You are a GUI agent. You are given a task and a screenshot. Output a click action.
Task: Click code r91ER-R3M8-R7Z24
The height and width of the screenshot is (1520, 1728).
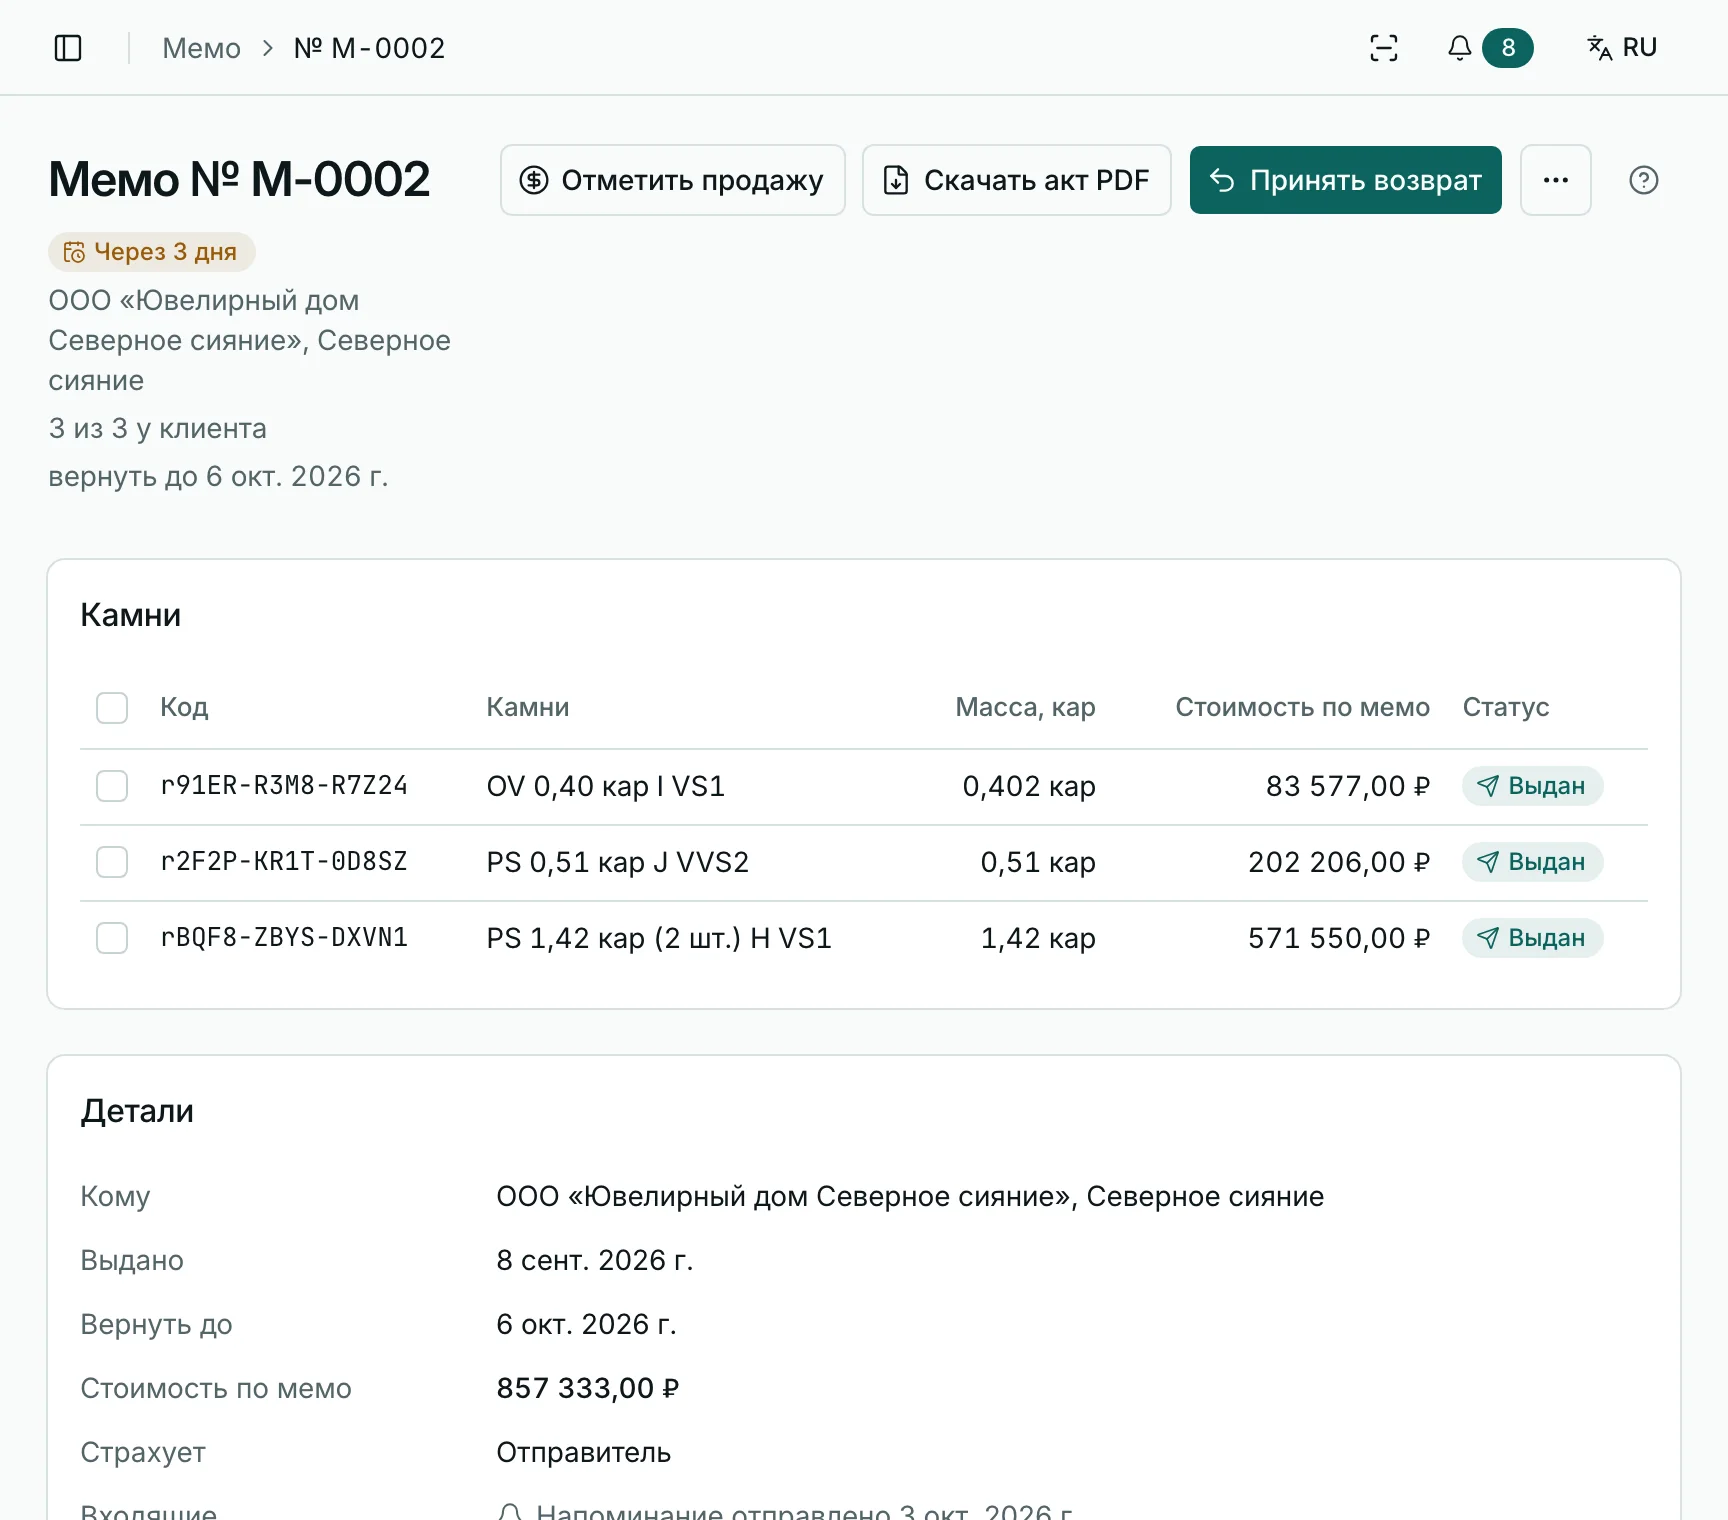(284, 786)
